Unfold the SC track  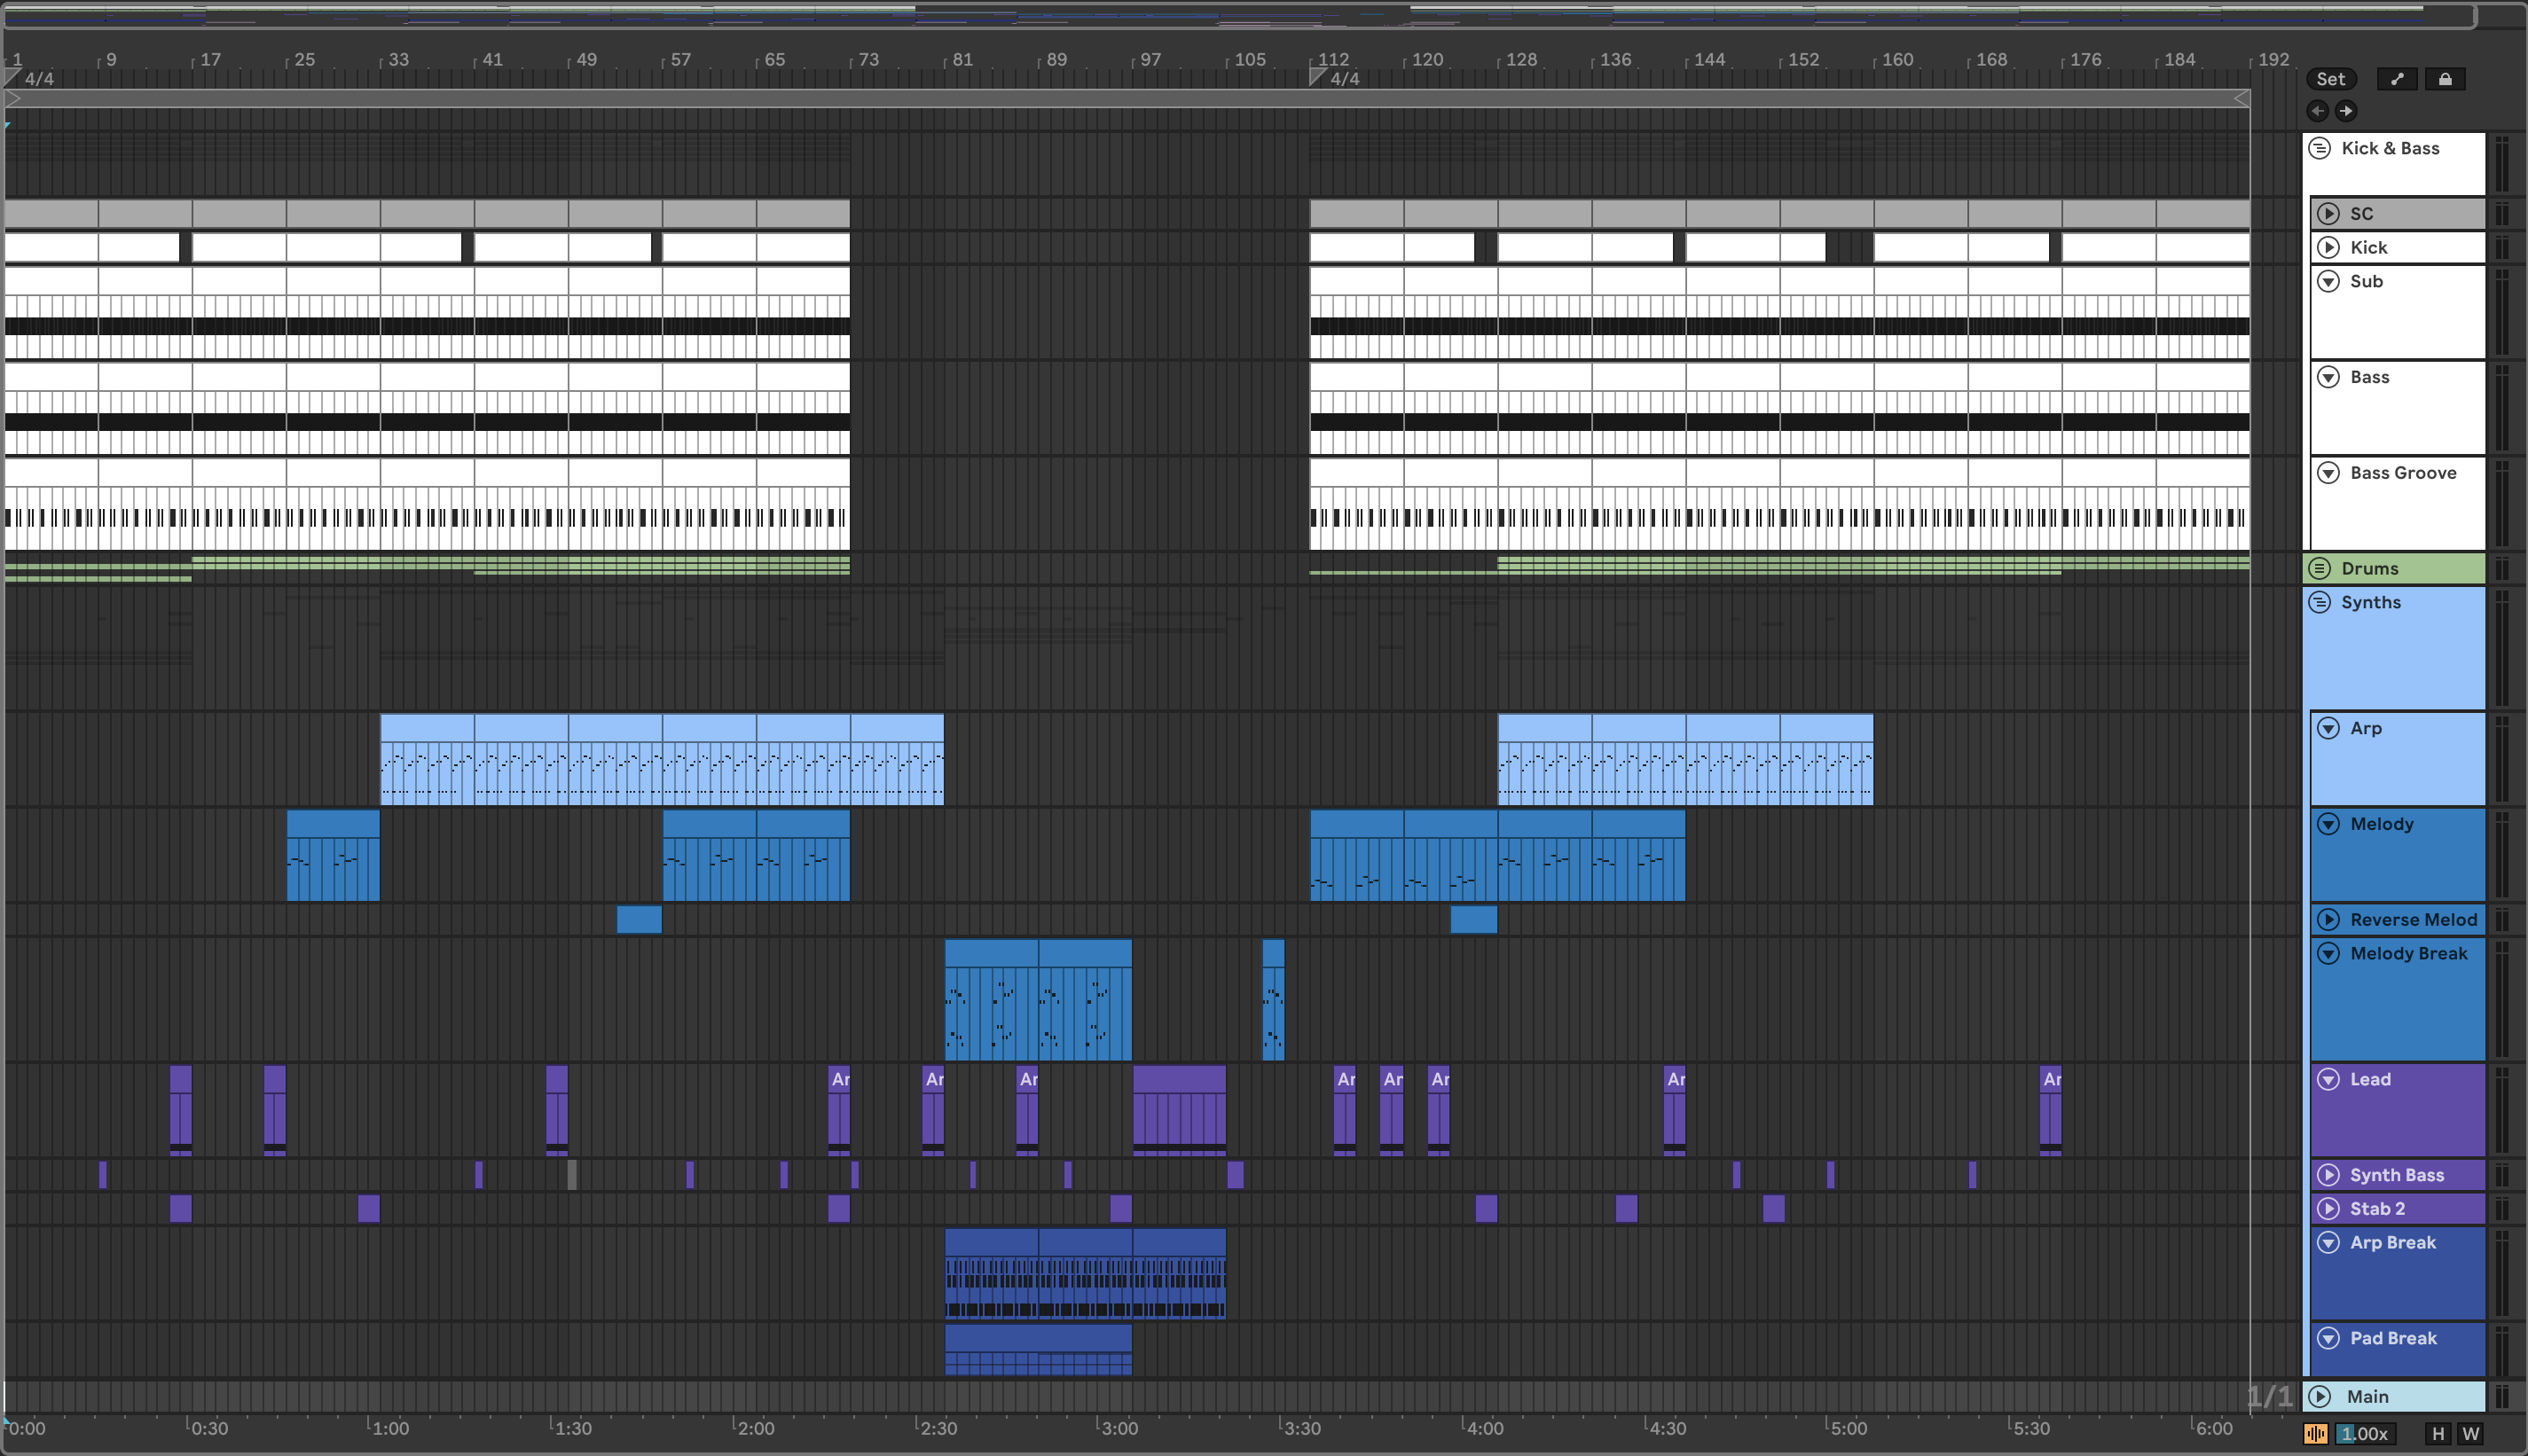point(2329,213)
